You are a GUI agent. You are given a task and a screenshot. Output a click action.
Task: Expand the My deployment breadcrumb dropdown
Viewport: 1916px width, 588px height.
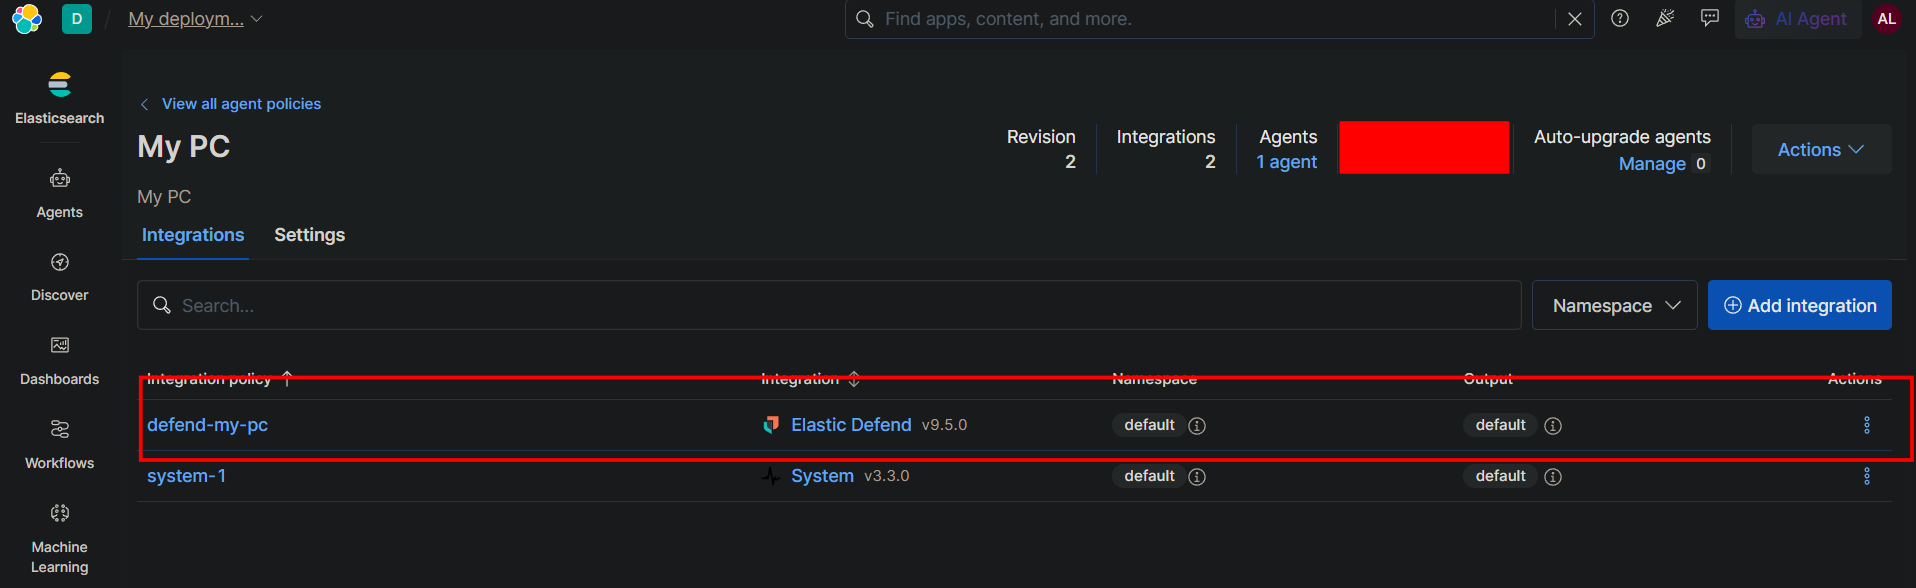196,19
